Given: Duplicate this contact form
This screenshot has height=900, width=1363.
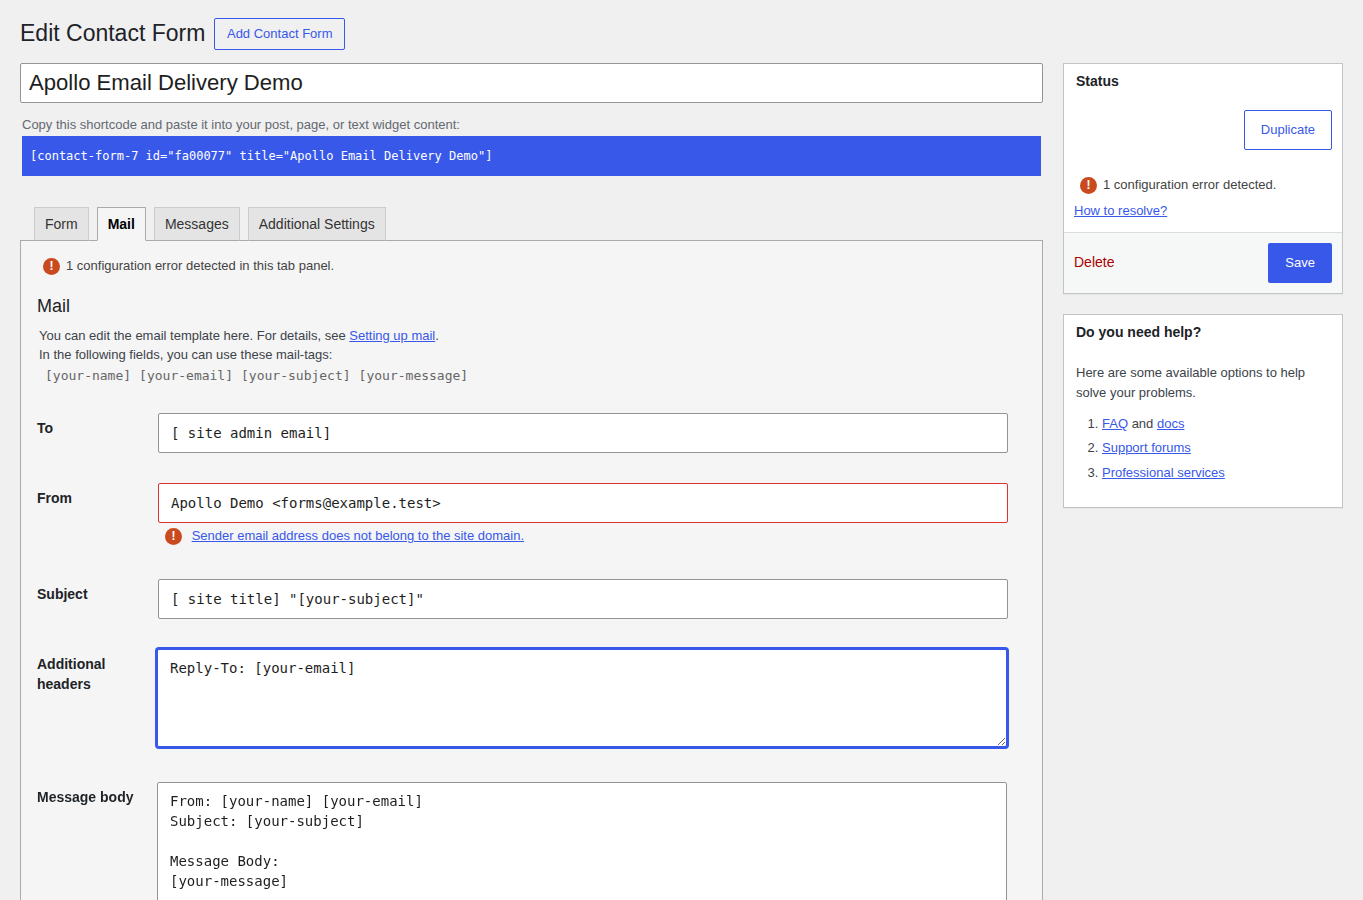Looking at the screenshot, I should coord(1287,130).
